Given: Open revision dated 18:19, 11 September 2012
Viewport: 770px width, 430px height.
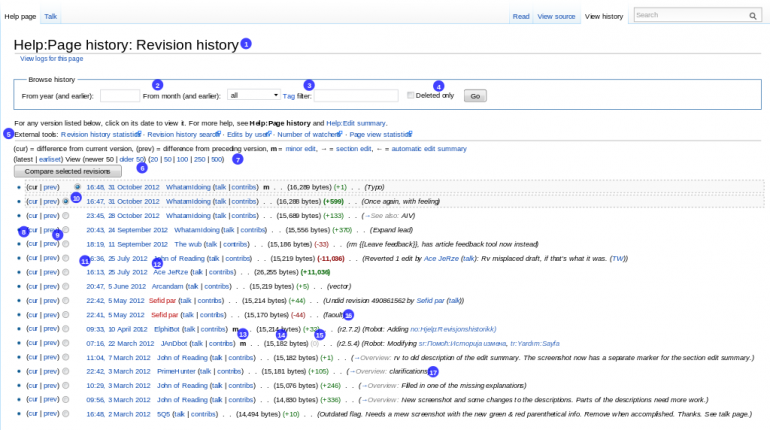Looking at the screenshot, I should 127,244.
